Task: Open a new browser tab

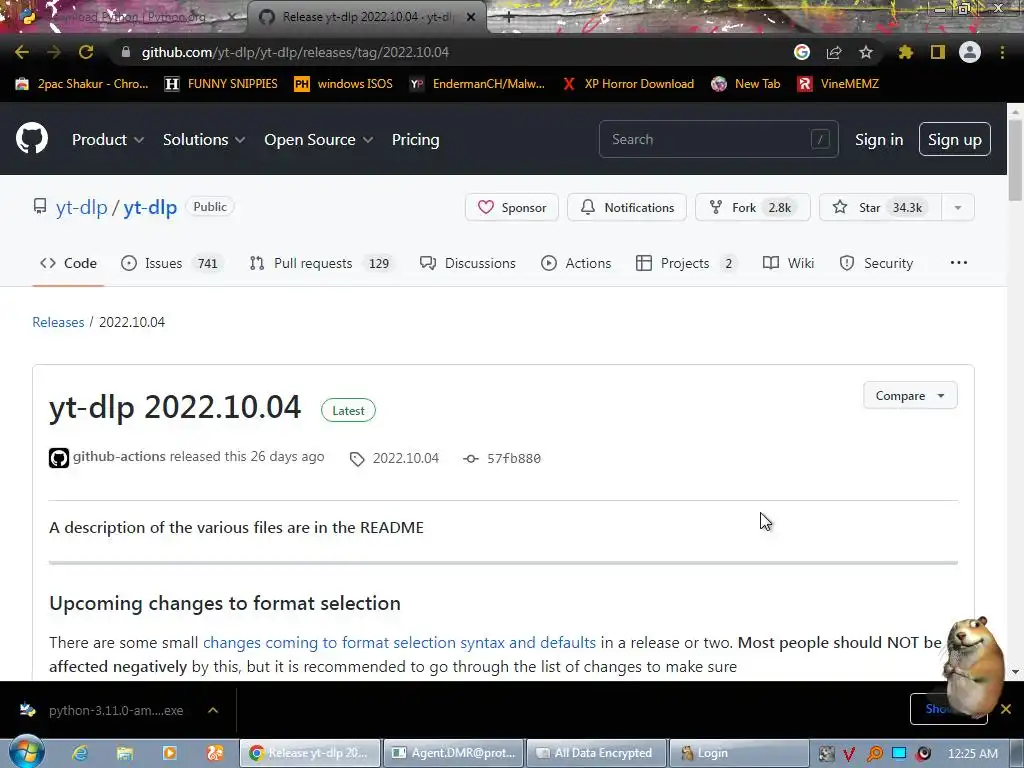Action: pos(509,17)
